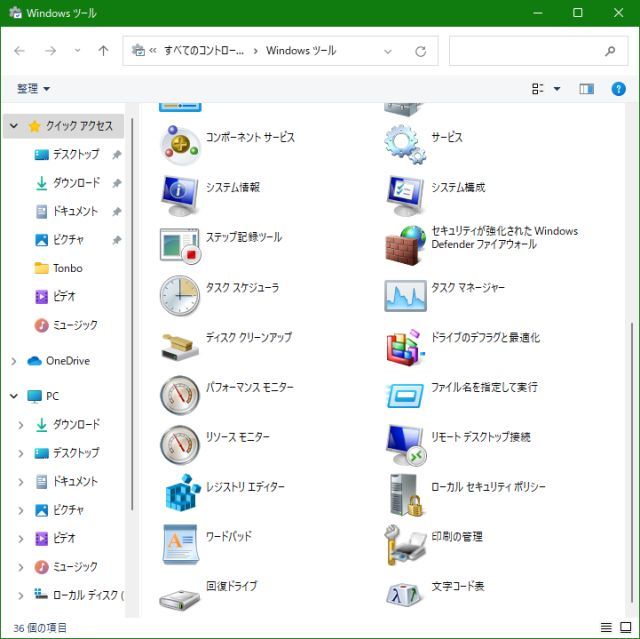The image size is (640, 639).
Task: Click the タスク マネージャー label text
Action: (x=468, y=288)
